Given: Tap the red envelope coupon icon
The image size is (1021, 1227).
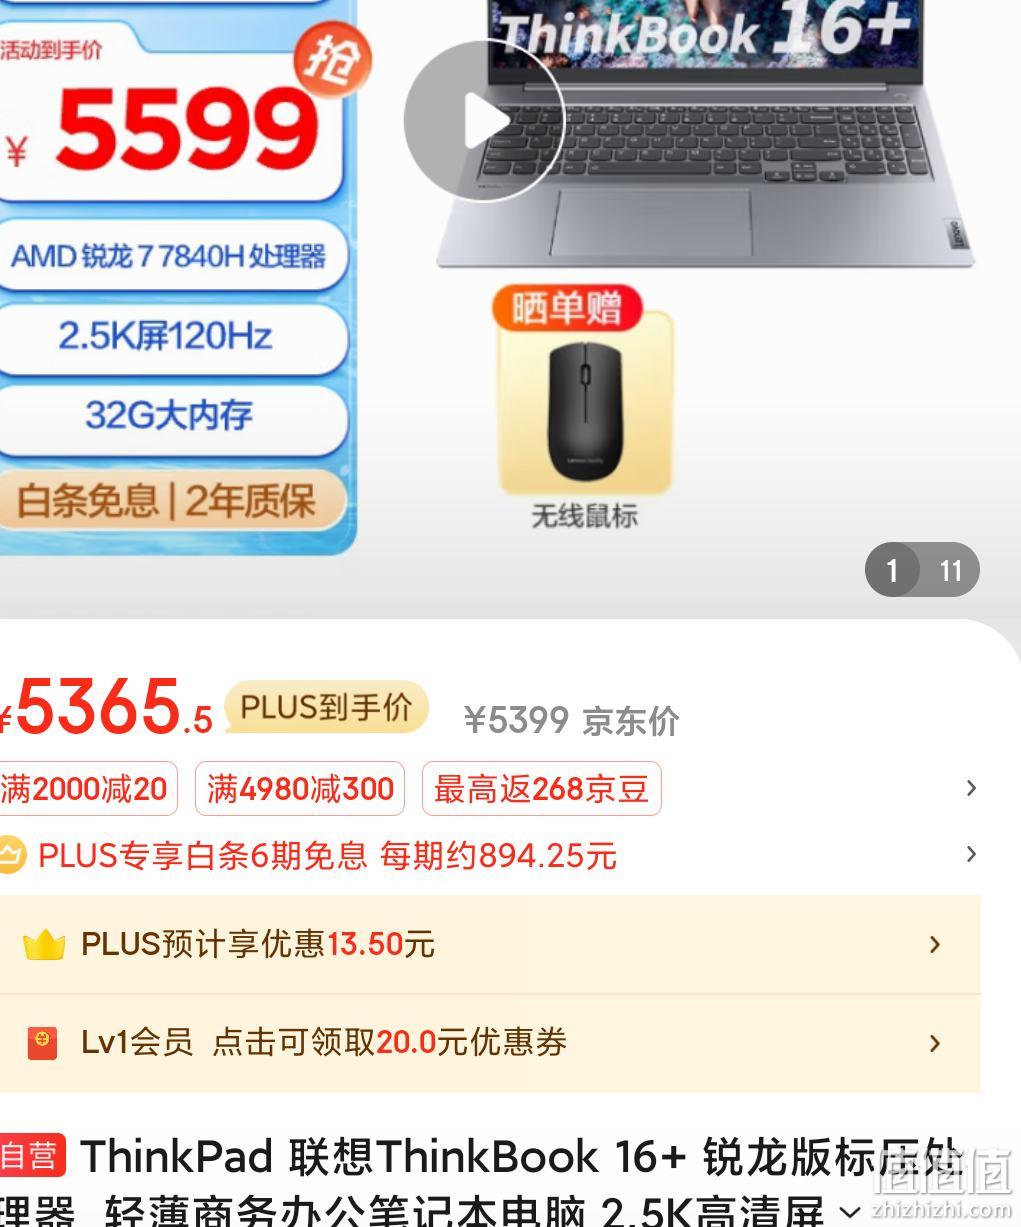Looking at the screenshot, I should pos(42,1043).
